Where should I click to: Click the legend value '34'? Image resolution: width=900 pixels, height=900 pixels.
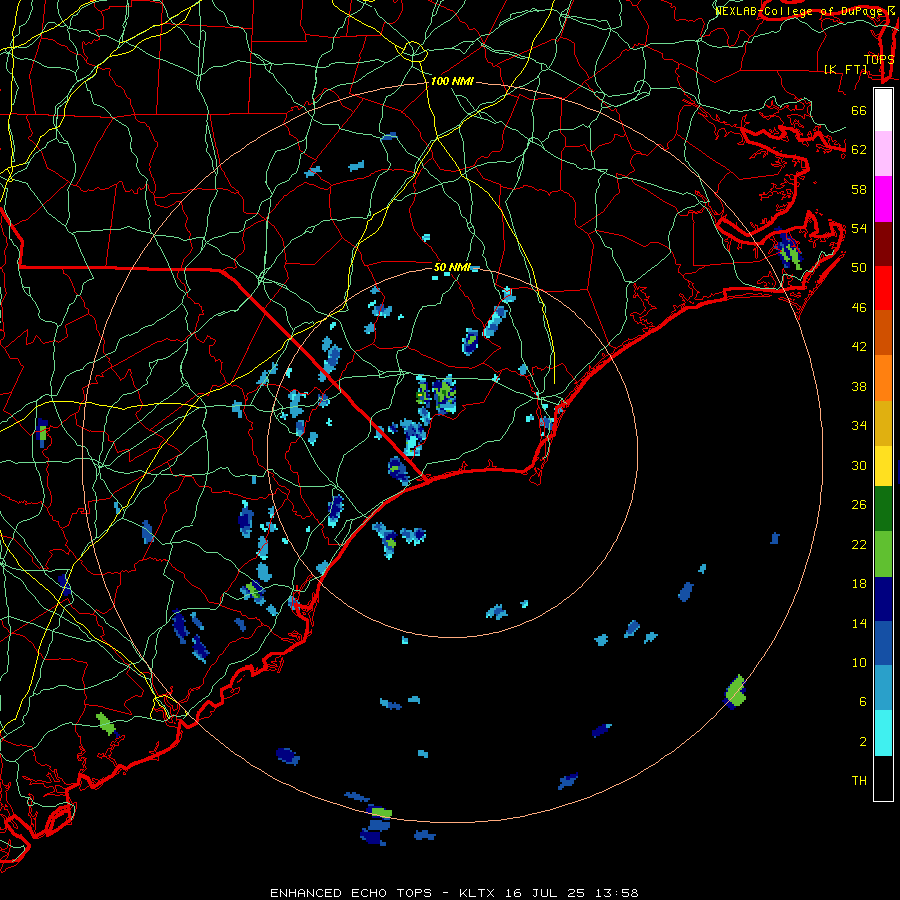click(x=859, y=426)
